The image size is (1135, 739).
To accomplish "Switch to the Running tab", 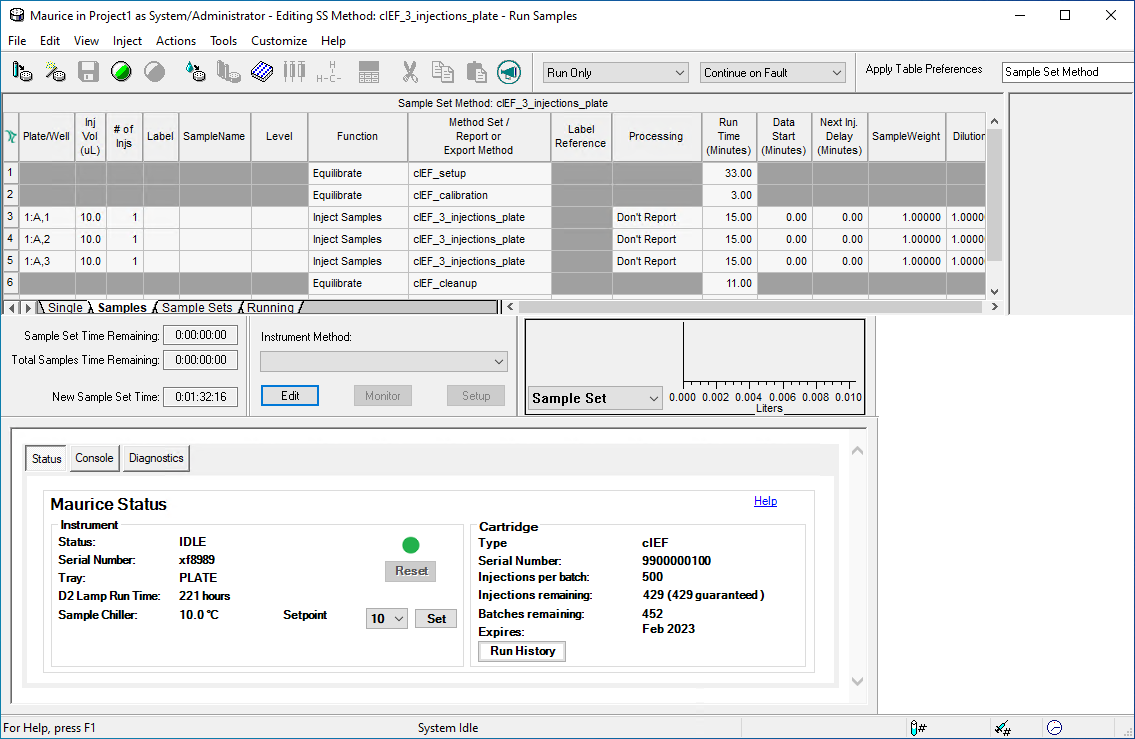I will click(x=270, y=308).
